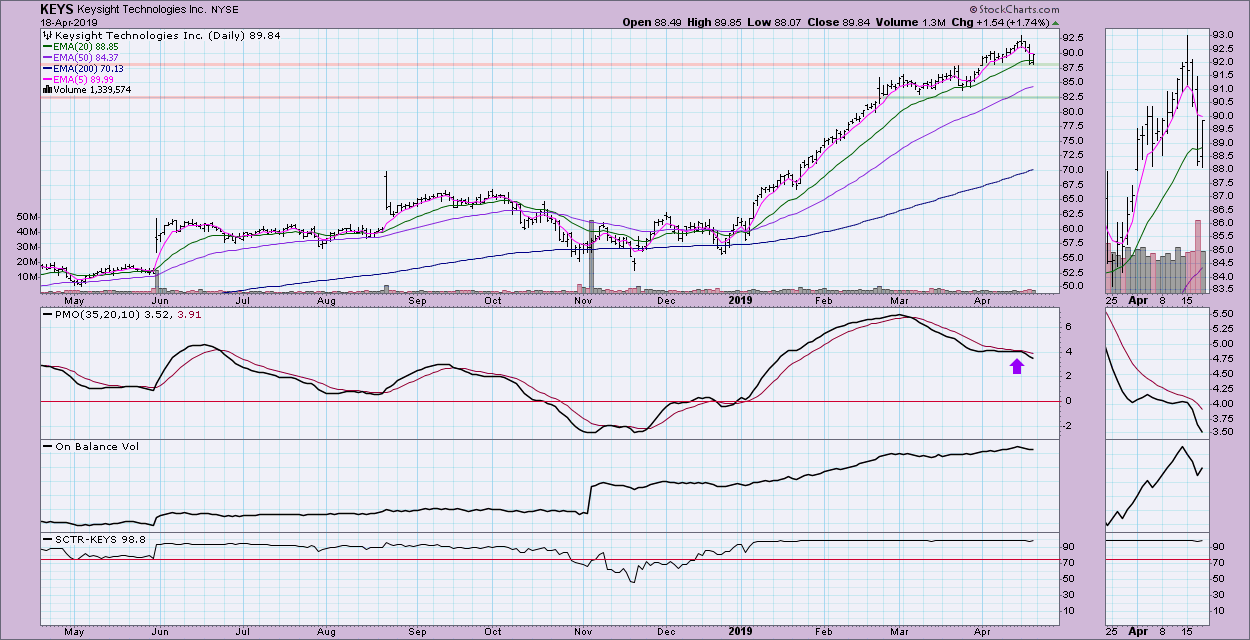Click the 83.5 label on the zoom chart
Screen dimensions: 1250x640
[1223, 289]
